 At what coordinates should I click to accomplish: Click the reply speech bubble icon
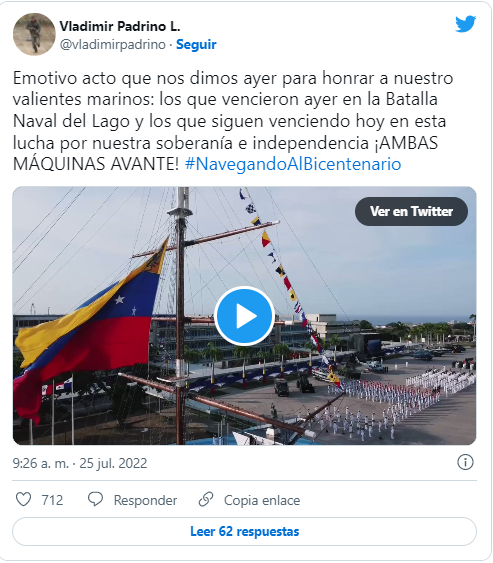point(96,499)
